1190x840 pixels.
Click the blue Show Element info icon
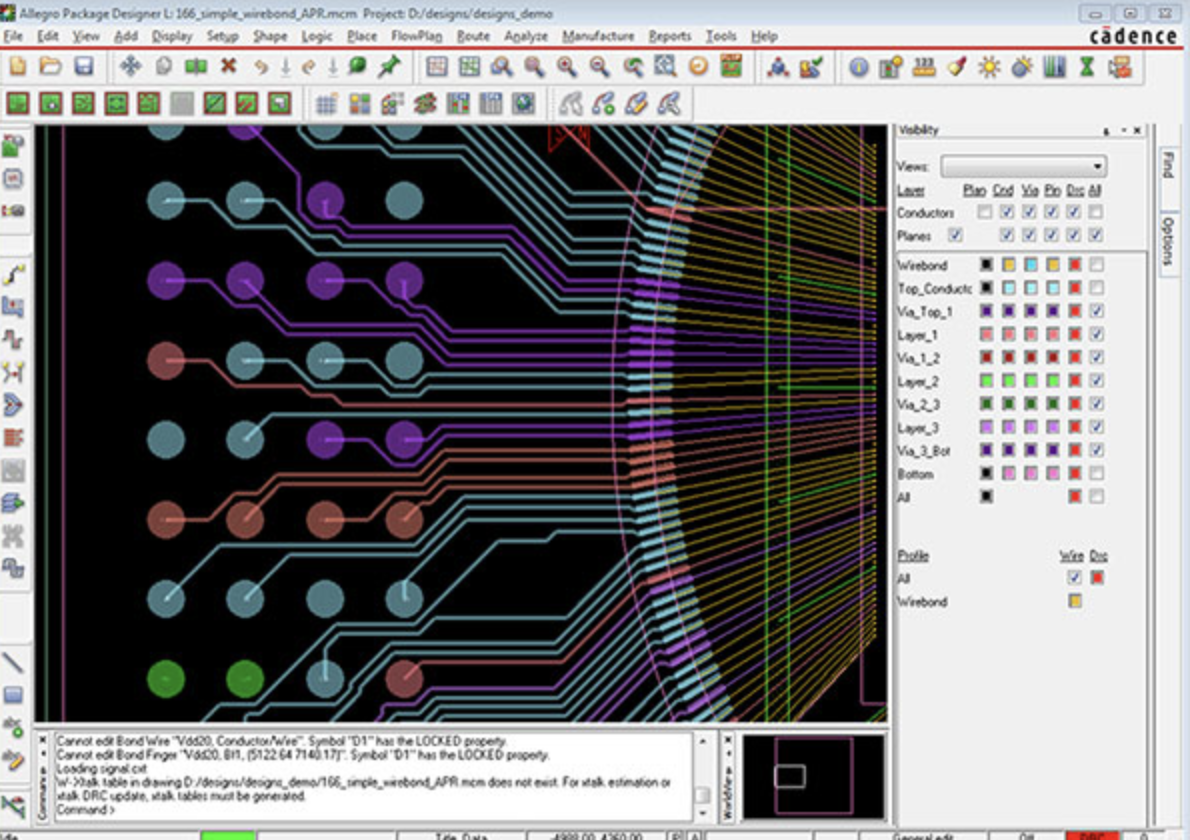(858, 67)
